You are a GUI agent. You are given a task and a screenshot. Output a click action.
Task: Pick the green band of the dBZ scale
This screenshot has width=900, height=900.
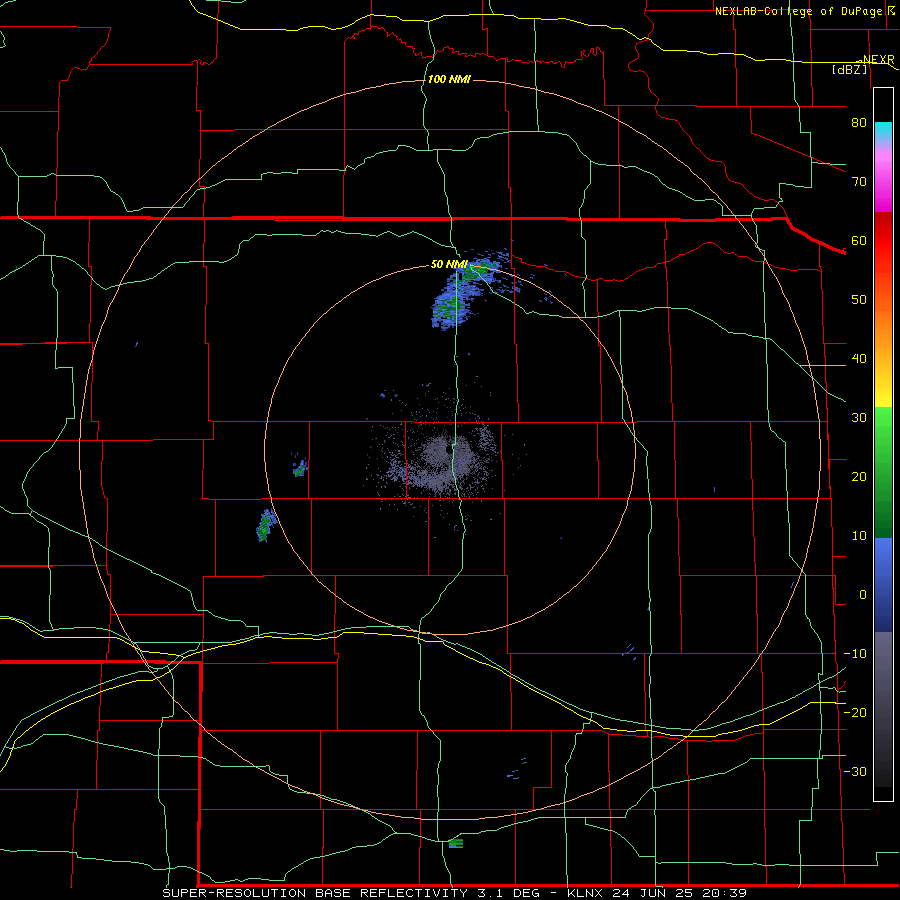click(883, 472)
